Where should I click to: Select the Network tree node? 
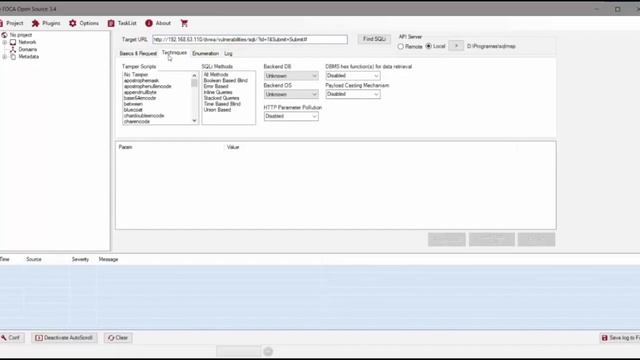(27, 42)
